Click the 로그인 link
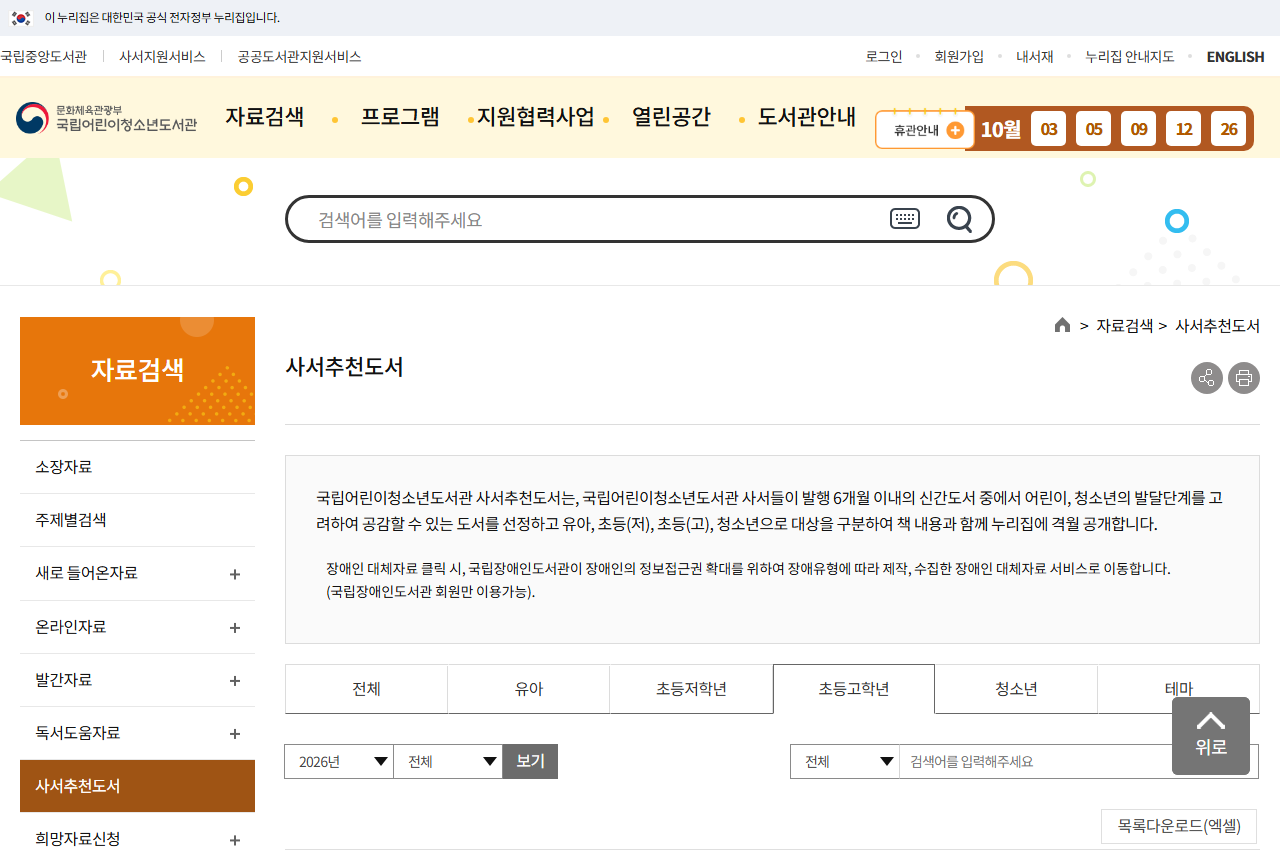Image resolution: width=1280 pixels, height=860 pixels. (x=884, y=57)
